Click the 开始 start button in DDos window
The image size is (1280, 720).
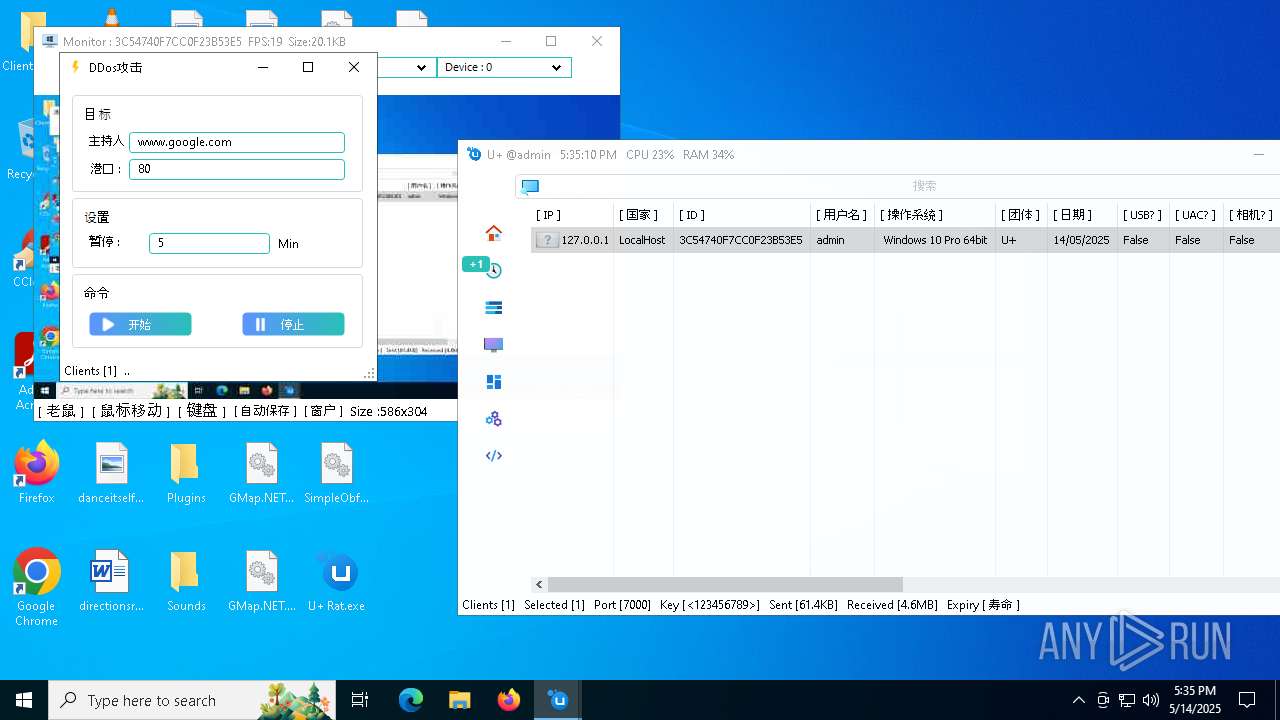[x=140, y=324]
